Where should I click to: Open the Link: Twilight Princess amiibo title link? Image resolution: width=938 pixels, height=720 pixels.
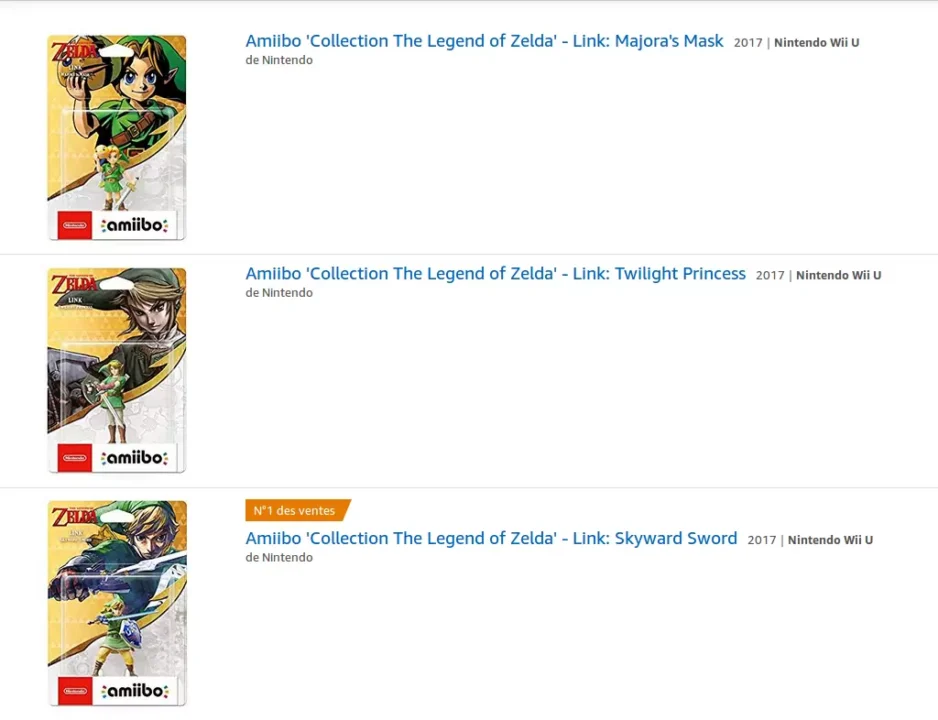(495, 274)
